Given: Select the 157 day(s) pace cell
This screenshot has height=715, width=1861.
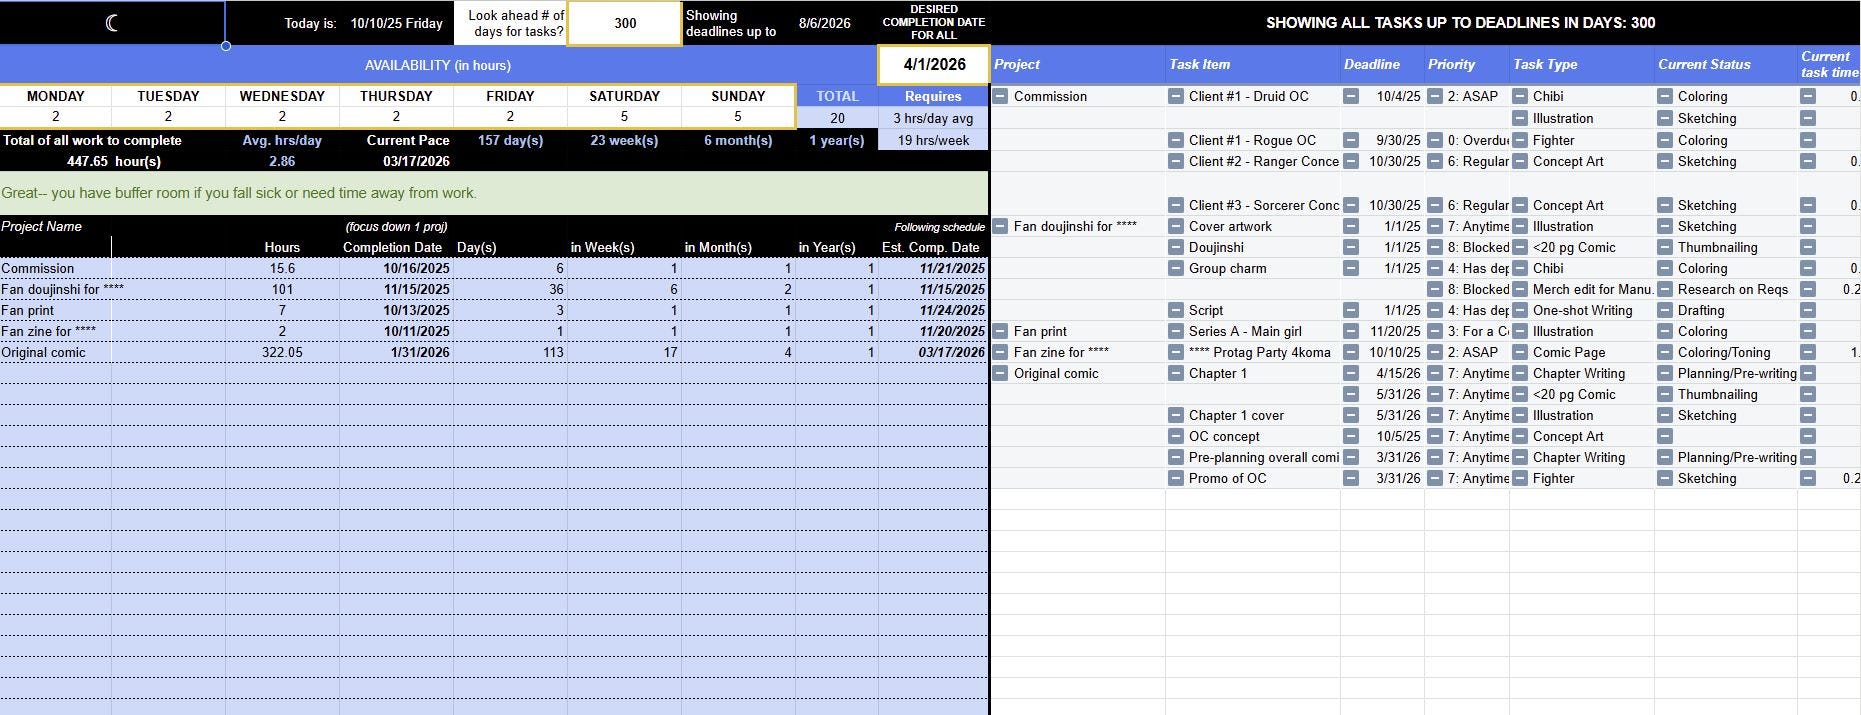Looking at the screenshot, I should pyautogui.click(x=510, y=140).
